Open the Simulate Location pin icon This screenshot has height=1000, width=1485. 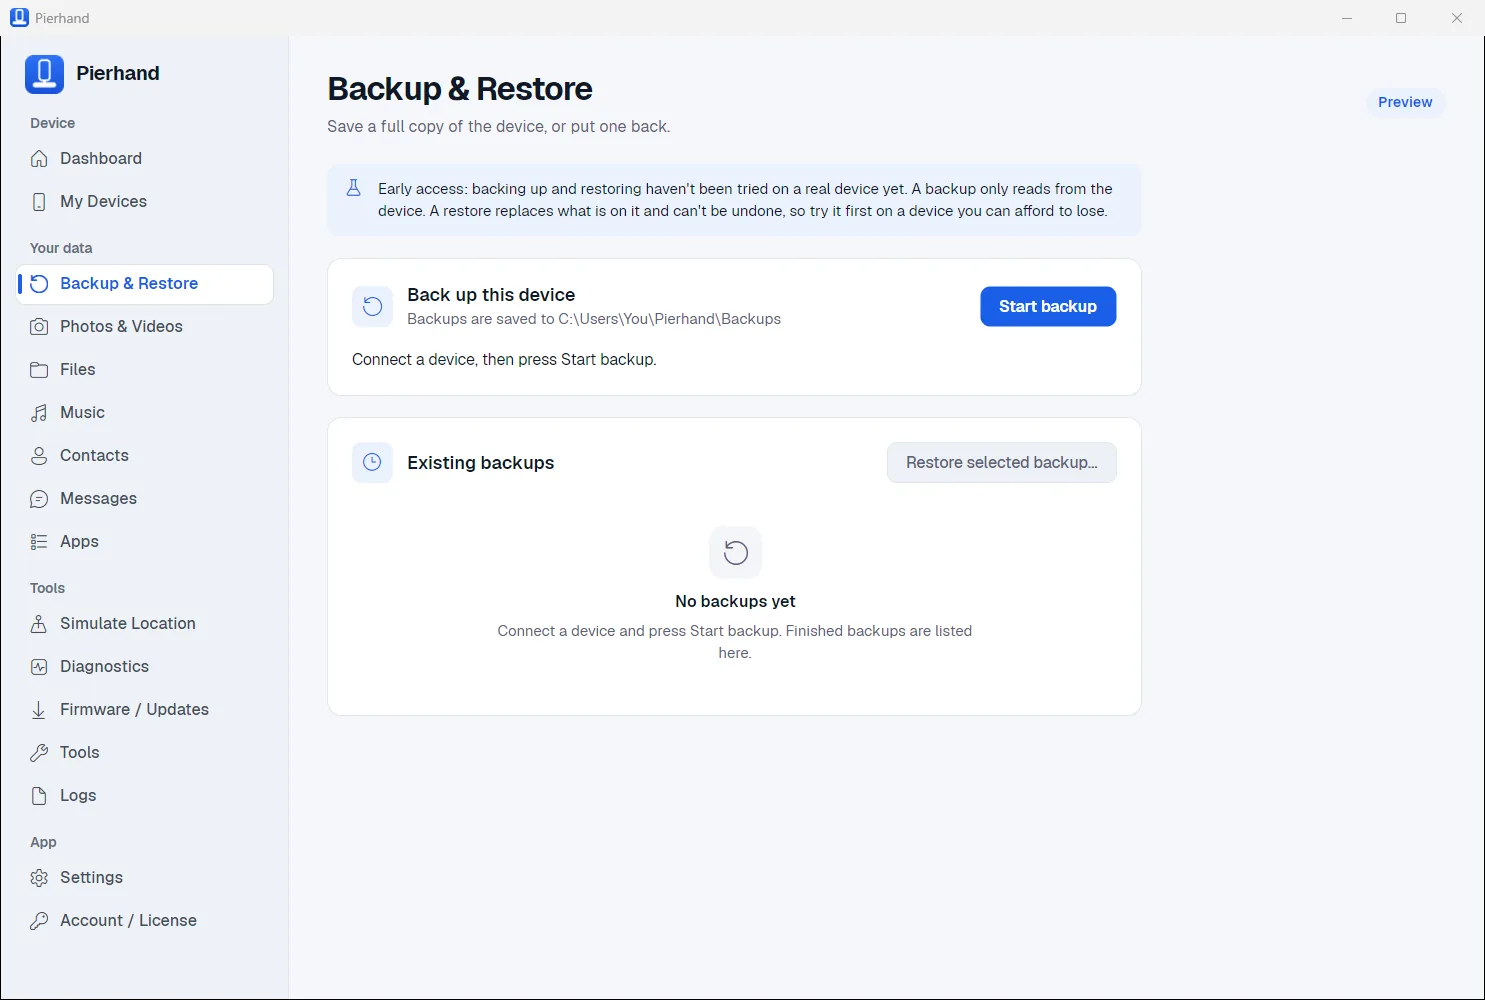[39, 624]
